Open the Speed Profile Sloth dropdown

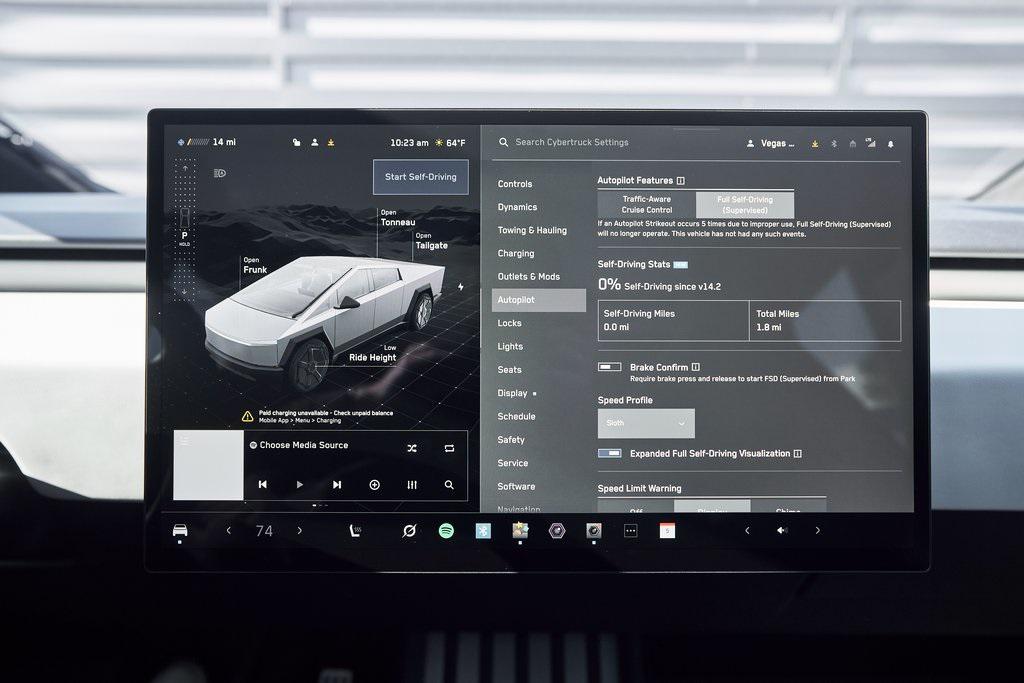coord(646,423)
